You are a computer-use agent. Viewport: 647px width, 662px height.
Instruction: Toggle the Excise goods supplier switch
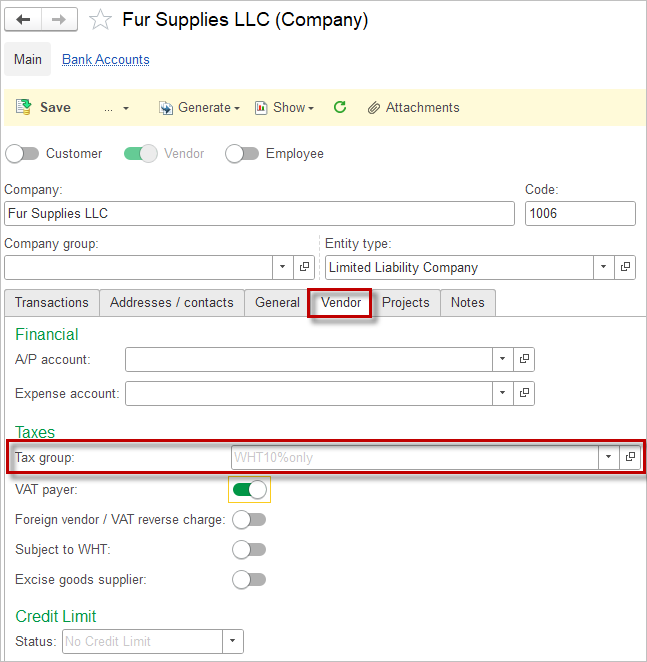pyautogui.click(x=249, y=579)
